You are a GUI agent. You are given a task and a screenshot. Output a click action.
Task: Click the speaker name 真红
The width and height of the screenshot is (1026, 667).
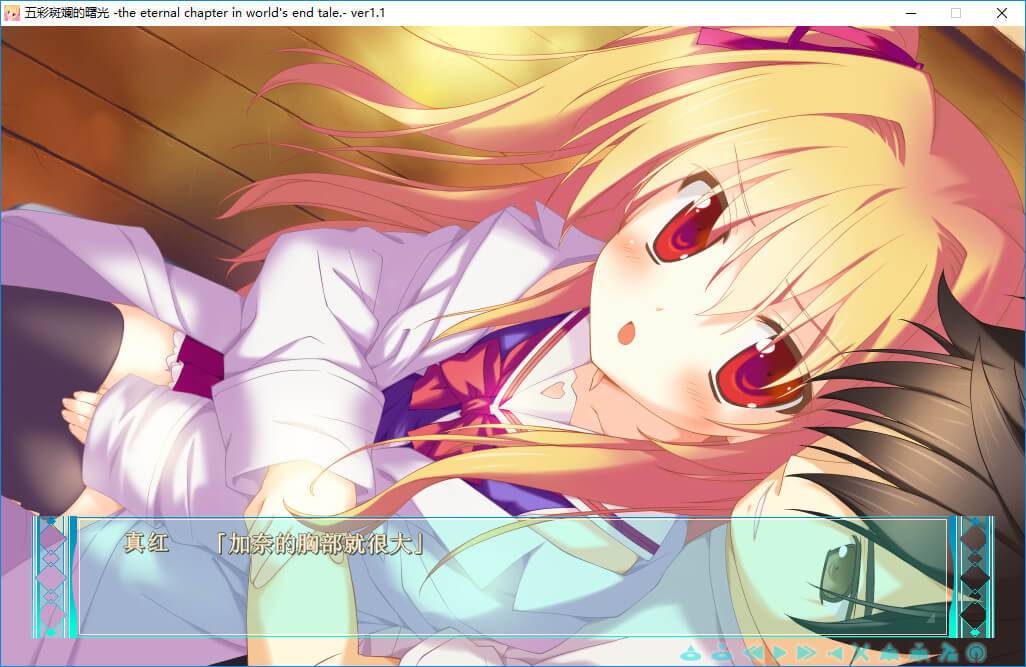[146, 544]
